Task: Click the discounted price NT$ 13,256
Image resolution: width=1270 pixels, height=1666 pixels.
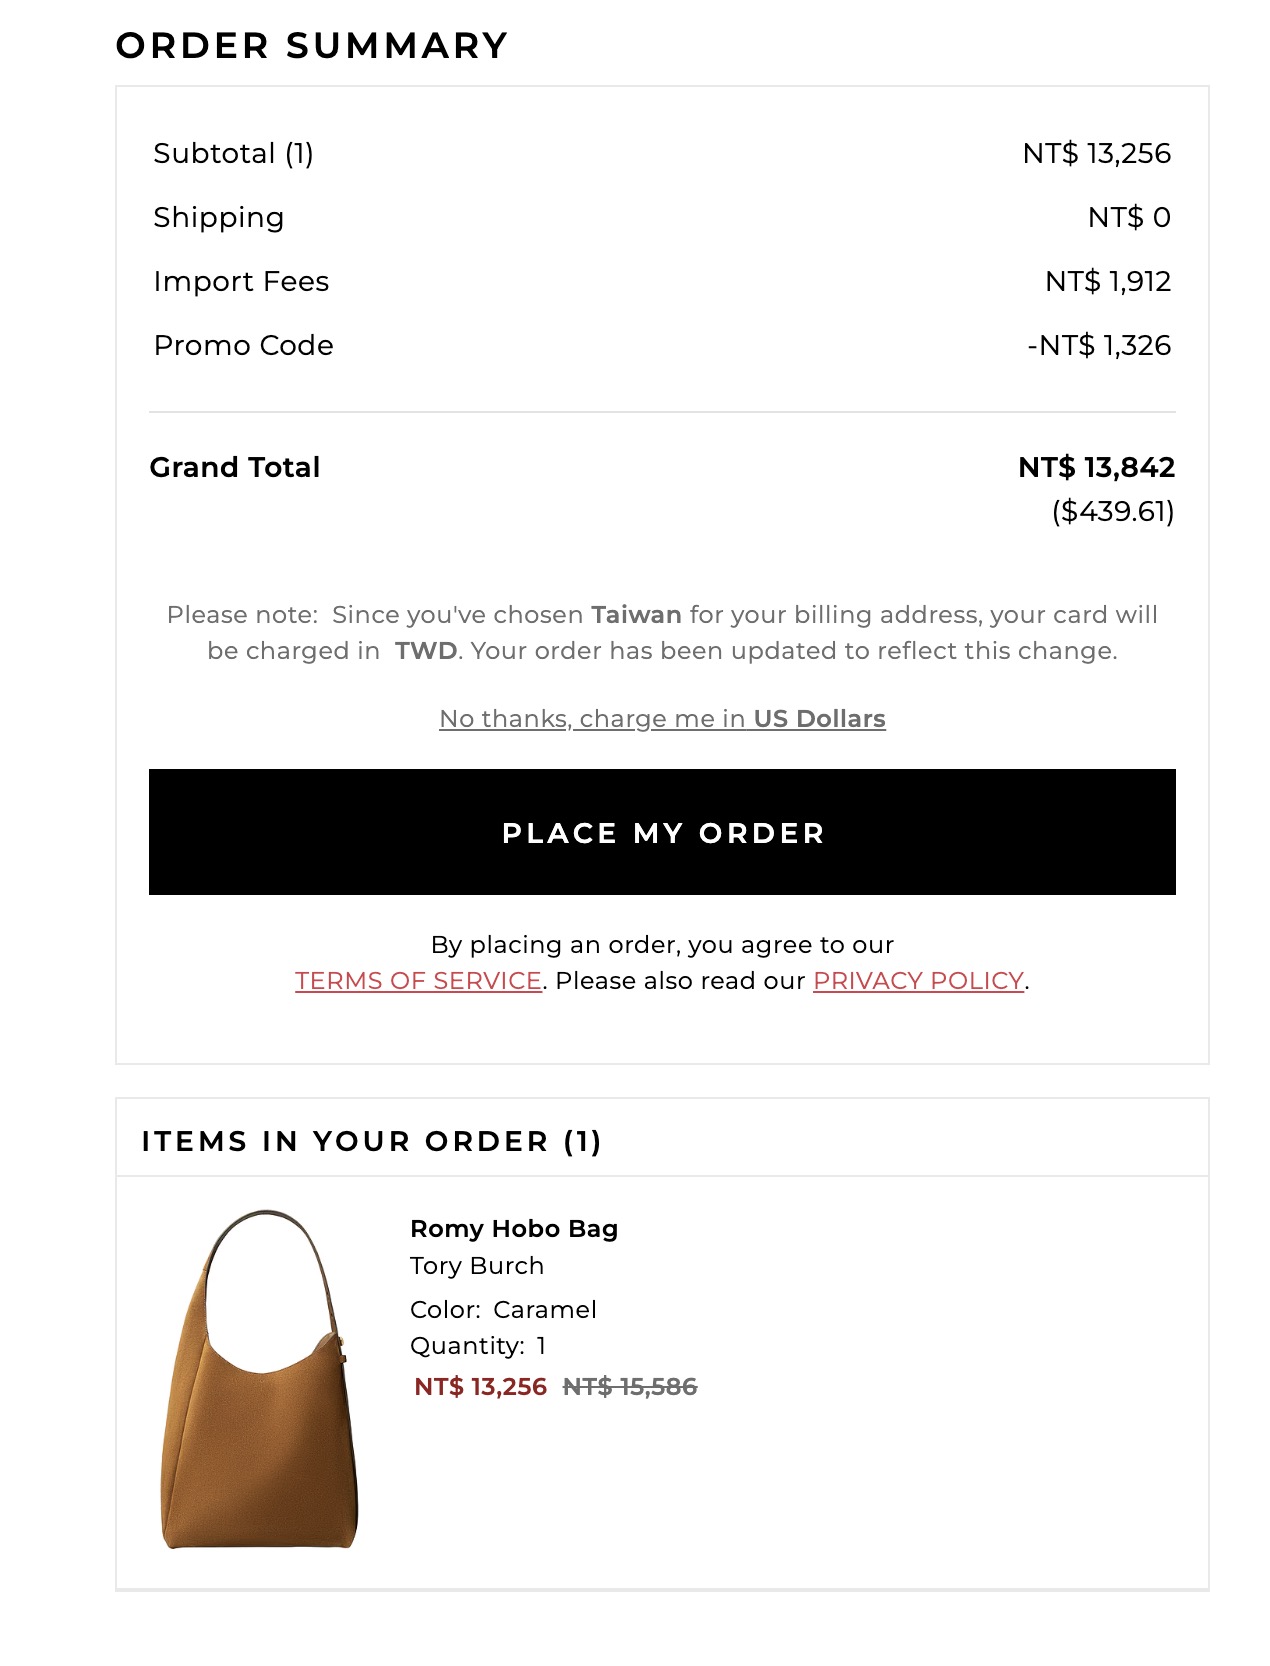Action: click(479, 1387)
